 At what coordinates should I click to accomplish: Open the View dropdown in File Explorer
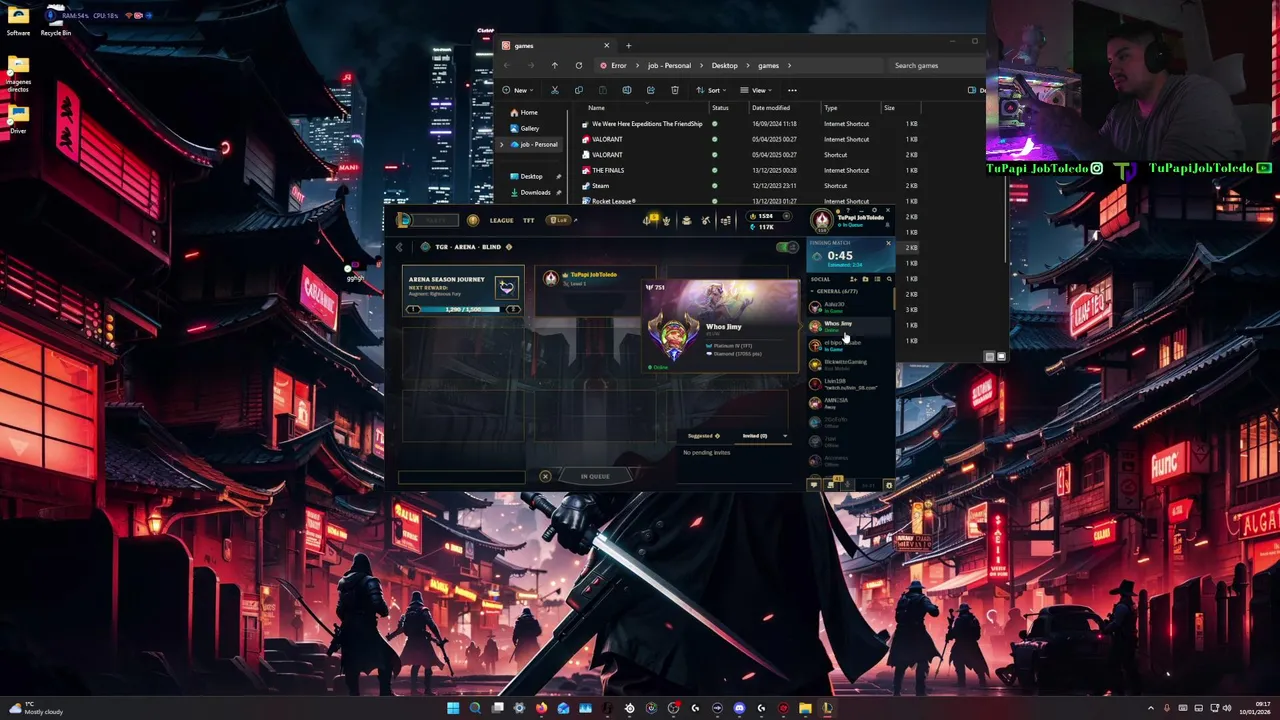756,90
